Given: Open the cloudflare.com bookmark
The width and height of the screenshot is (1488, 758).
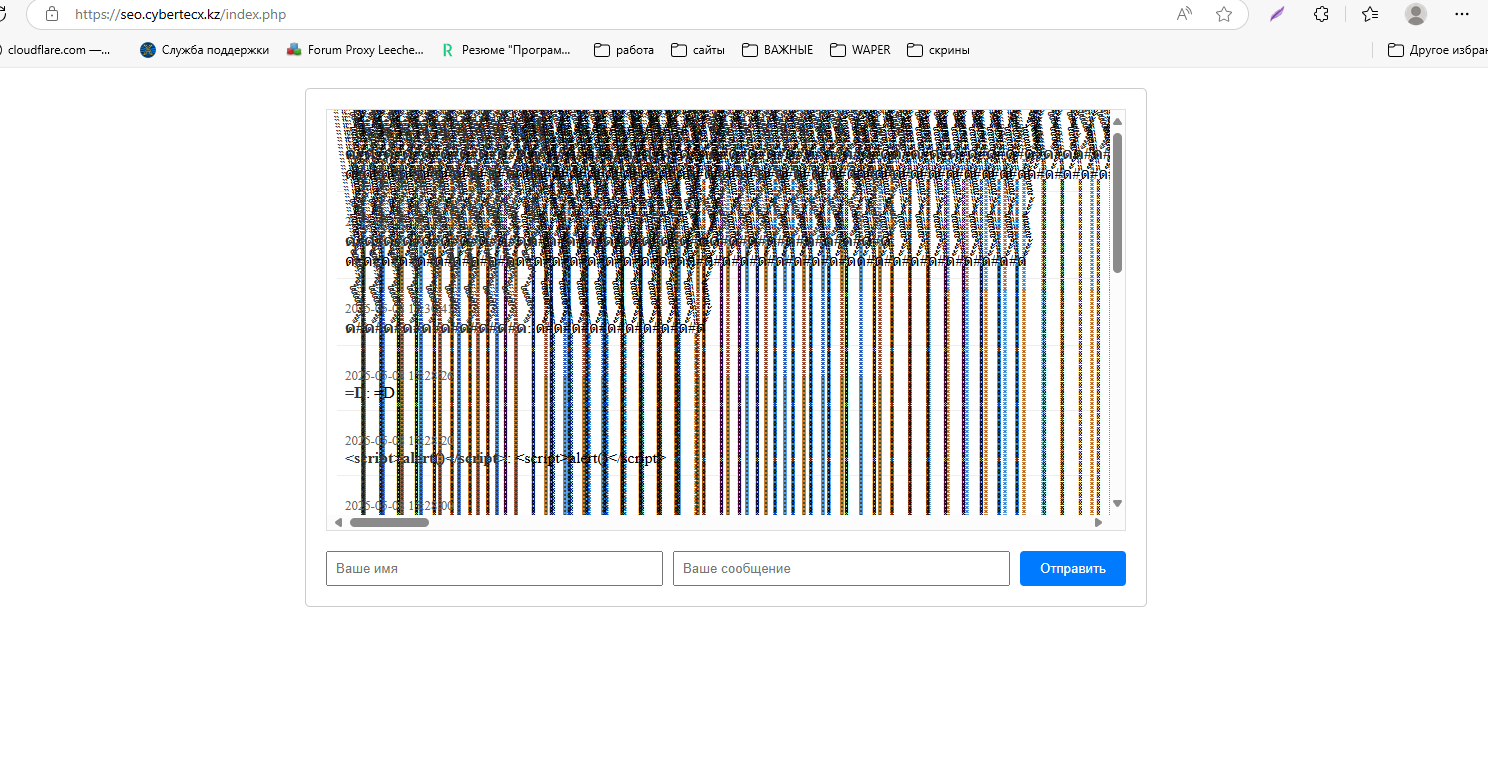Looking at the screenshot, I should click(58, 50).
